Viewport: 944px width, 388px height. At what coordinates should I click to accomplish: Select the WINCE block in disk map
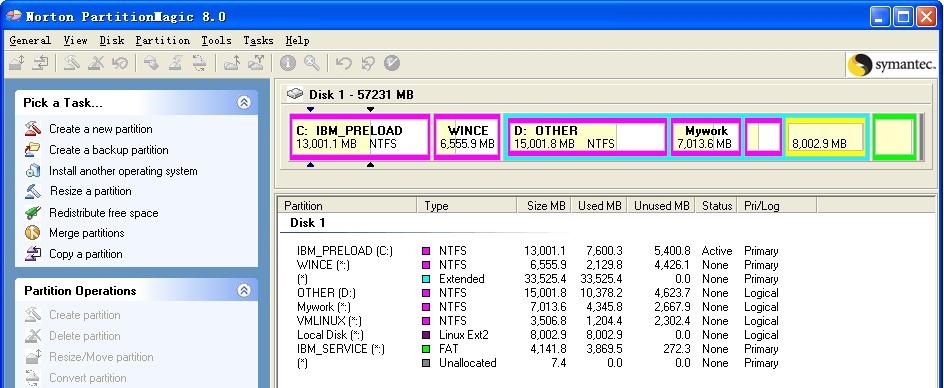coord(467,137)
